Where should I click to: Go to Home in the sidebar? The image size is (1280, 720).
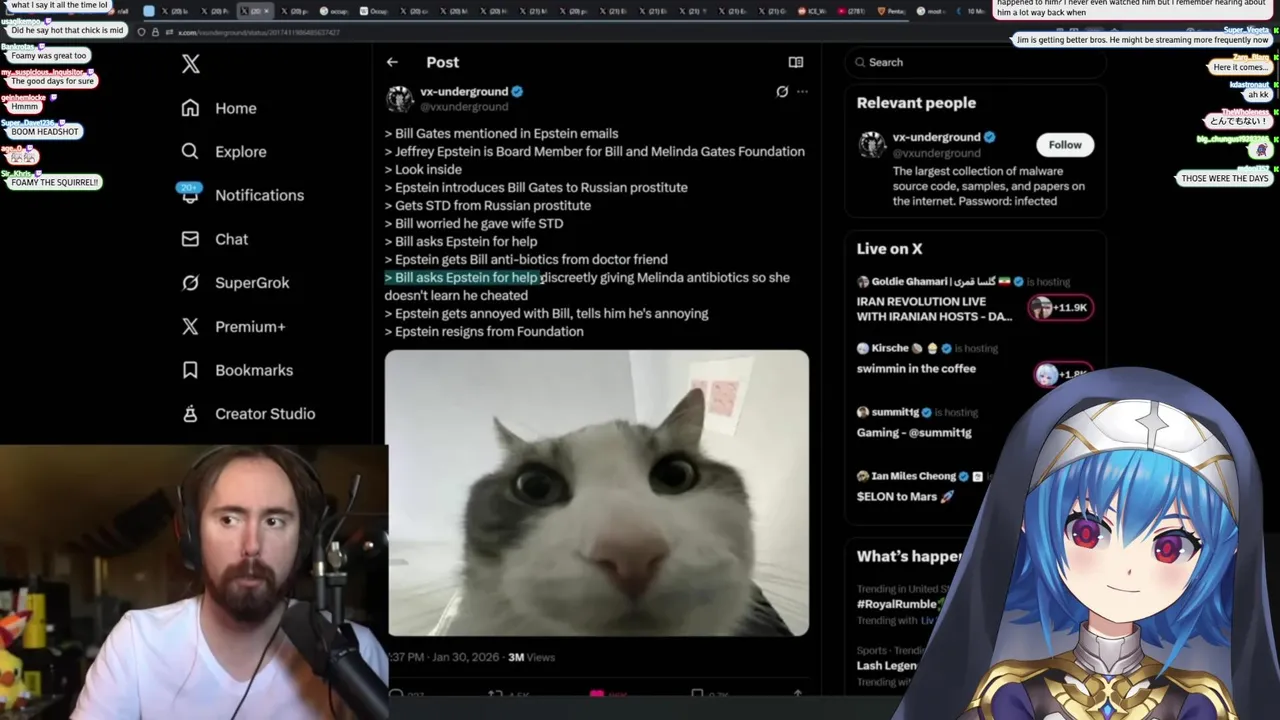(x=219, y=108)
